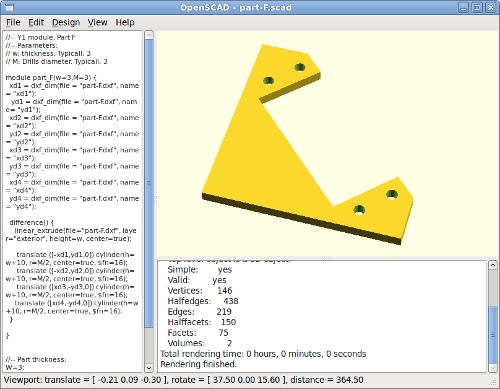Open the File menu
Image resolution: width=500 pixels, height=389 pixels.
pos(13,22)
